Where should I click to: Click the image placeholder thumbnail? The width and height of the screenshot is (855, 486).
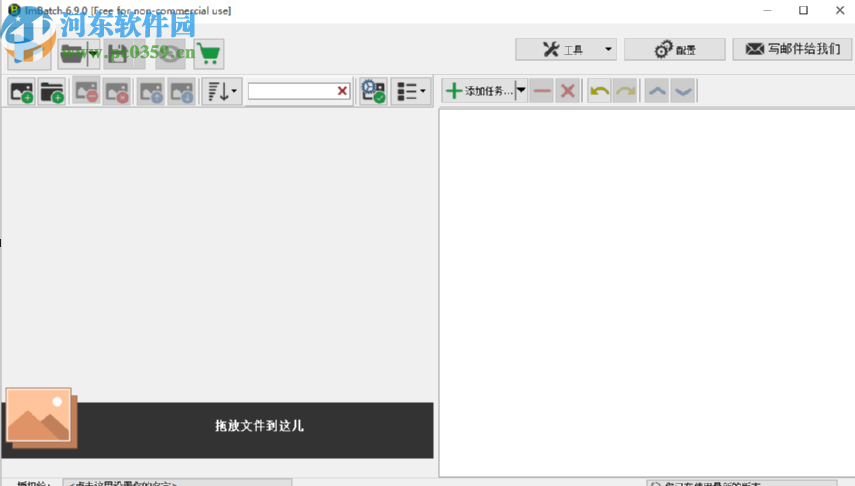tap(41, 418)
